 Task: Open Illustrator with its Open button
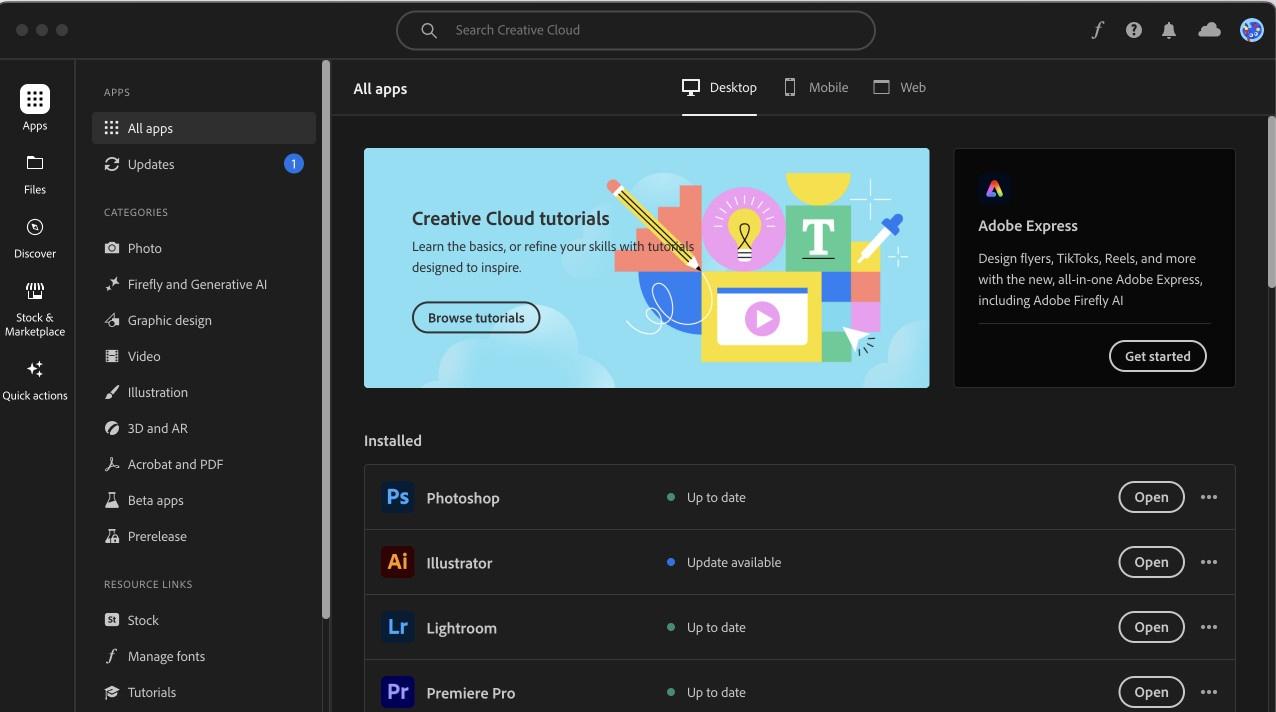click(x=1151, y=562)
